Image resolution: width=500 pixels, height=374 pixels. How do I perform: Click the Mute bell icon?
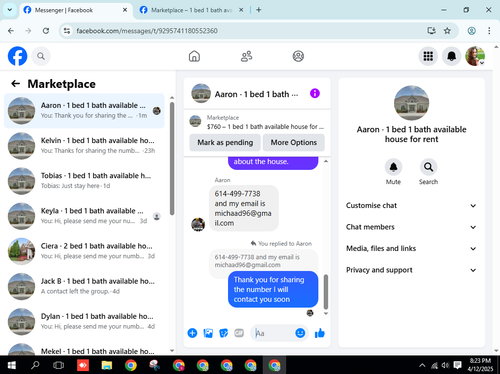(x=393, y=167)
